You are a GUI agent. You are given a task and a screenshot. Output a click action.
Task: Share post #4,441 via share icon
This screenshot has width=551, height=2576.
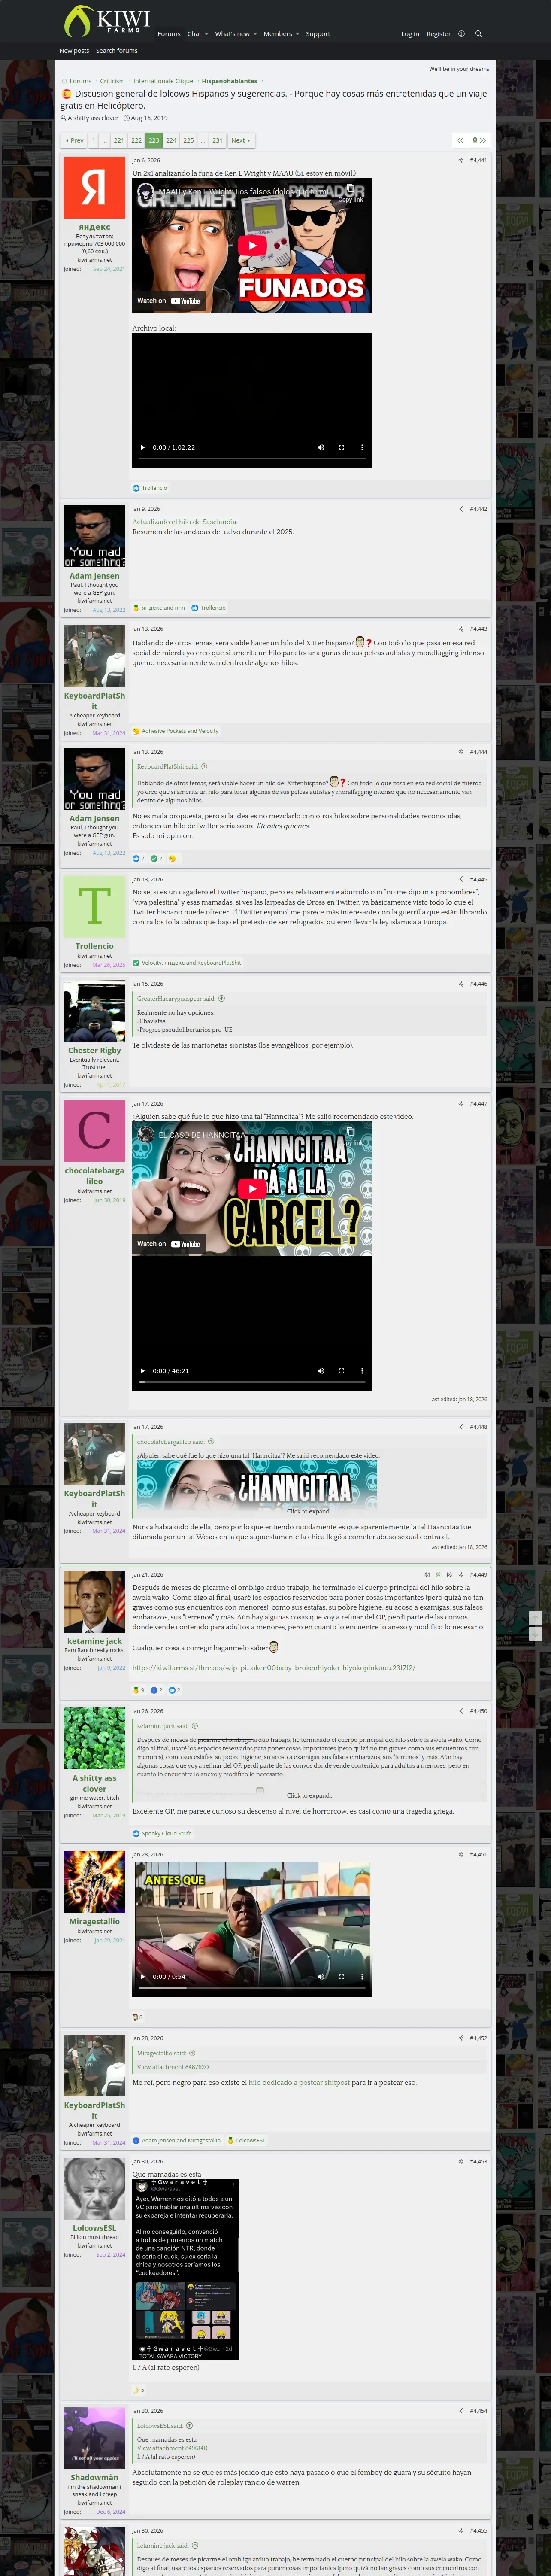461,160
